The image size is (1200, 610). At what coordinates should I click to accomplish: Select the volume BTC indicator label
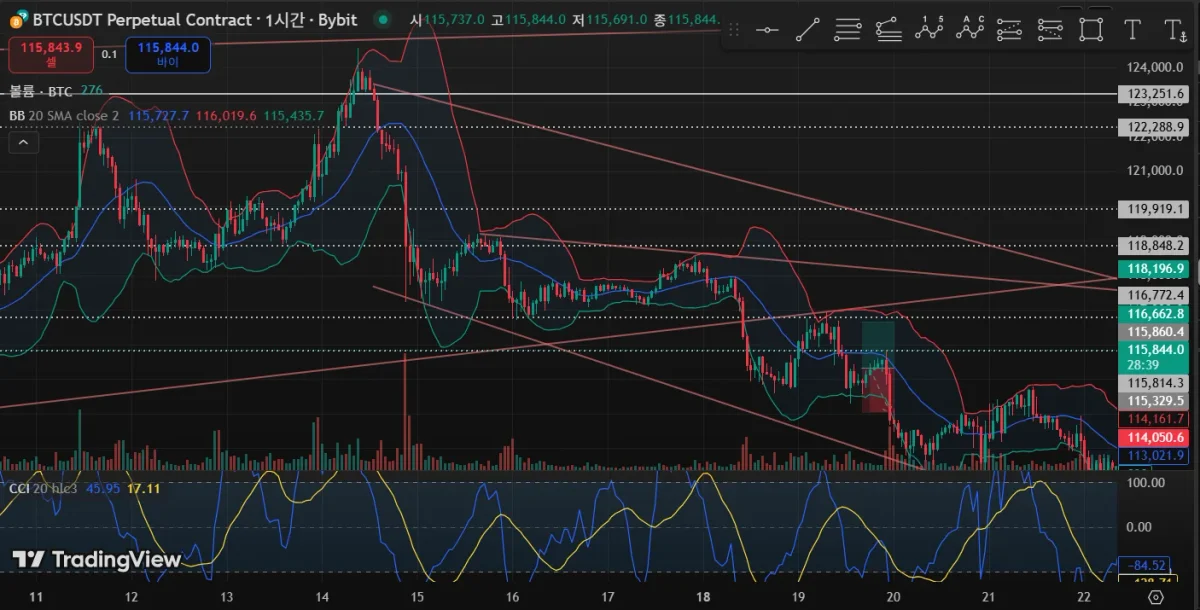tap(41, 91)
